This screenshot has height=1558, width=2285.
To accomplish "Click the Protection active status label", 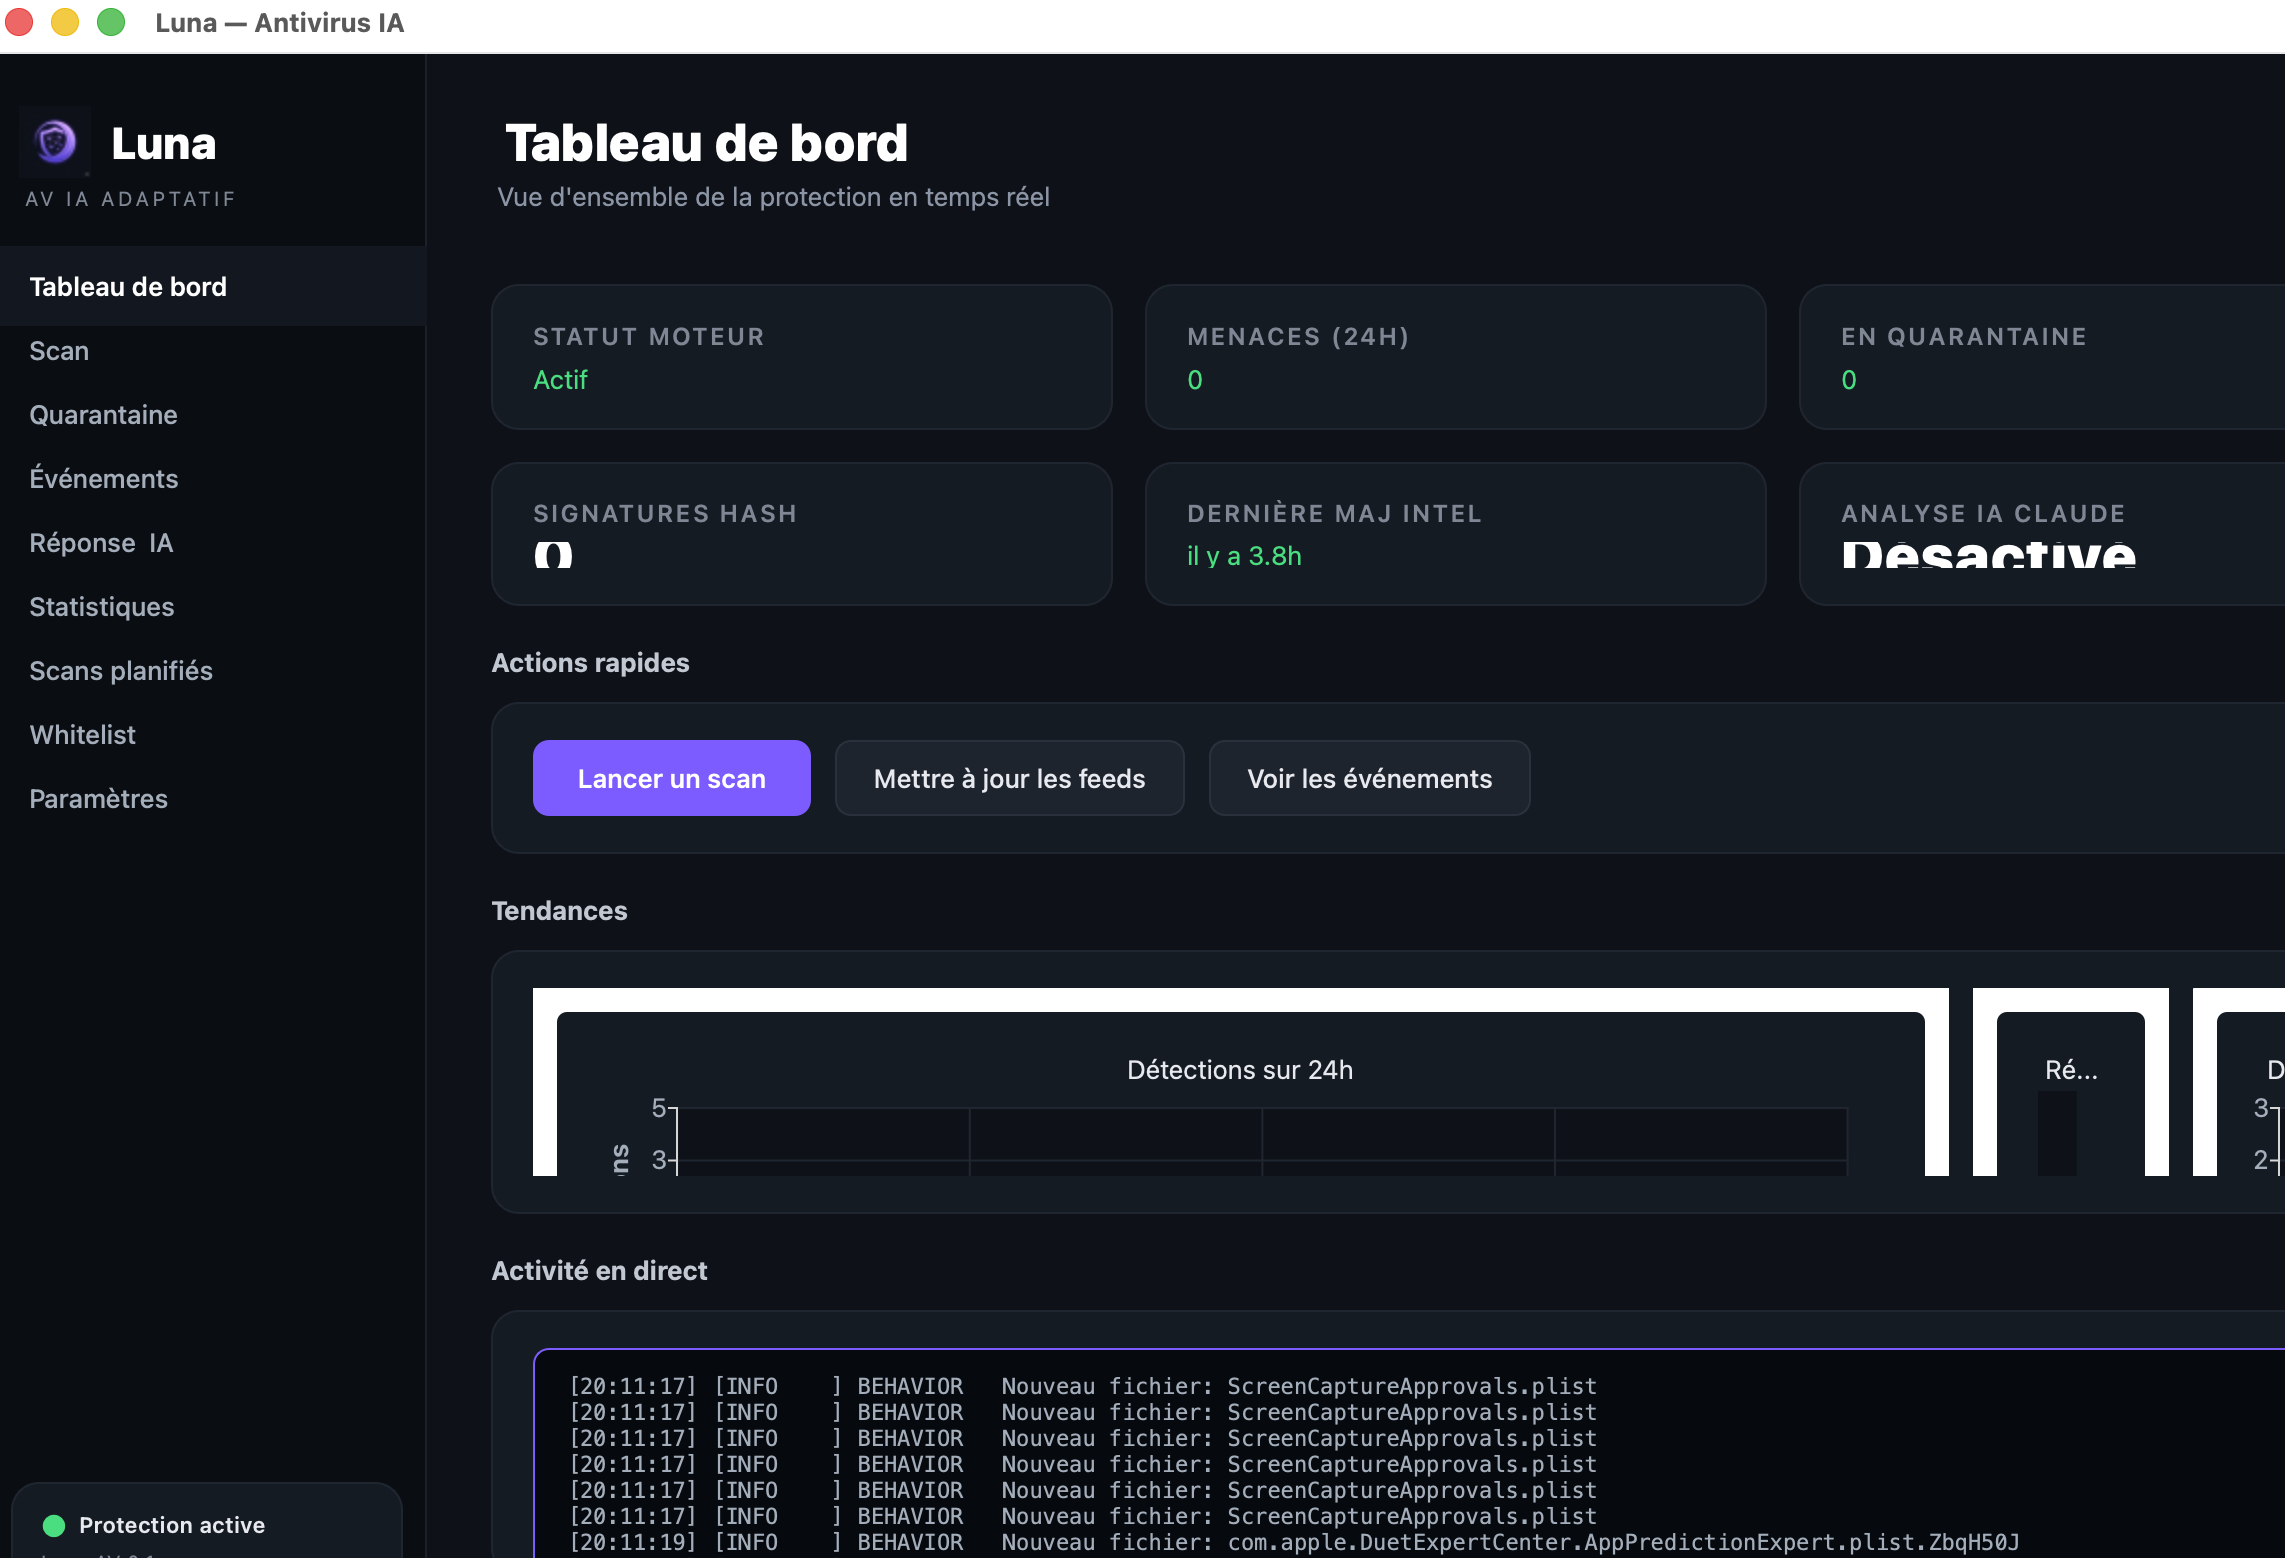I will coord(172,1525).
